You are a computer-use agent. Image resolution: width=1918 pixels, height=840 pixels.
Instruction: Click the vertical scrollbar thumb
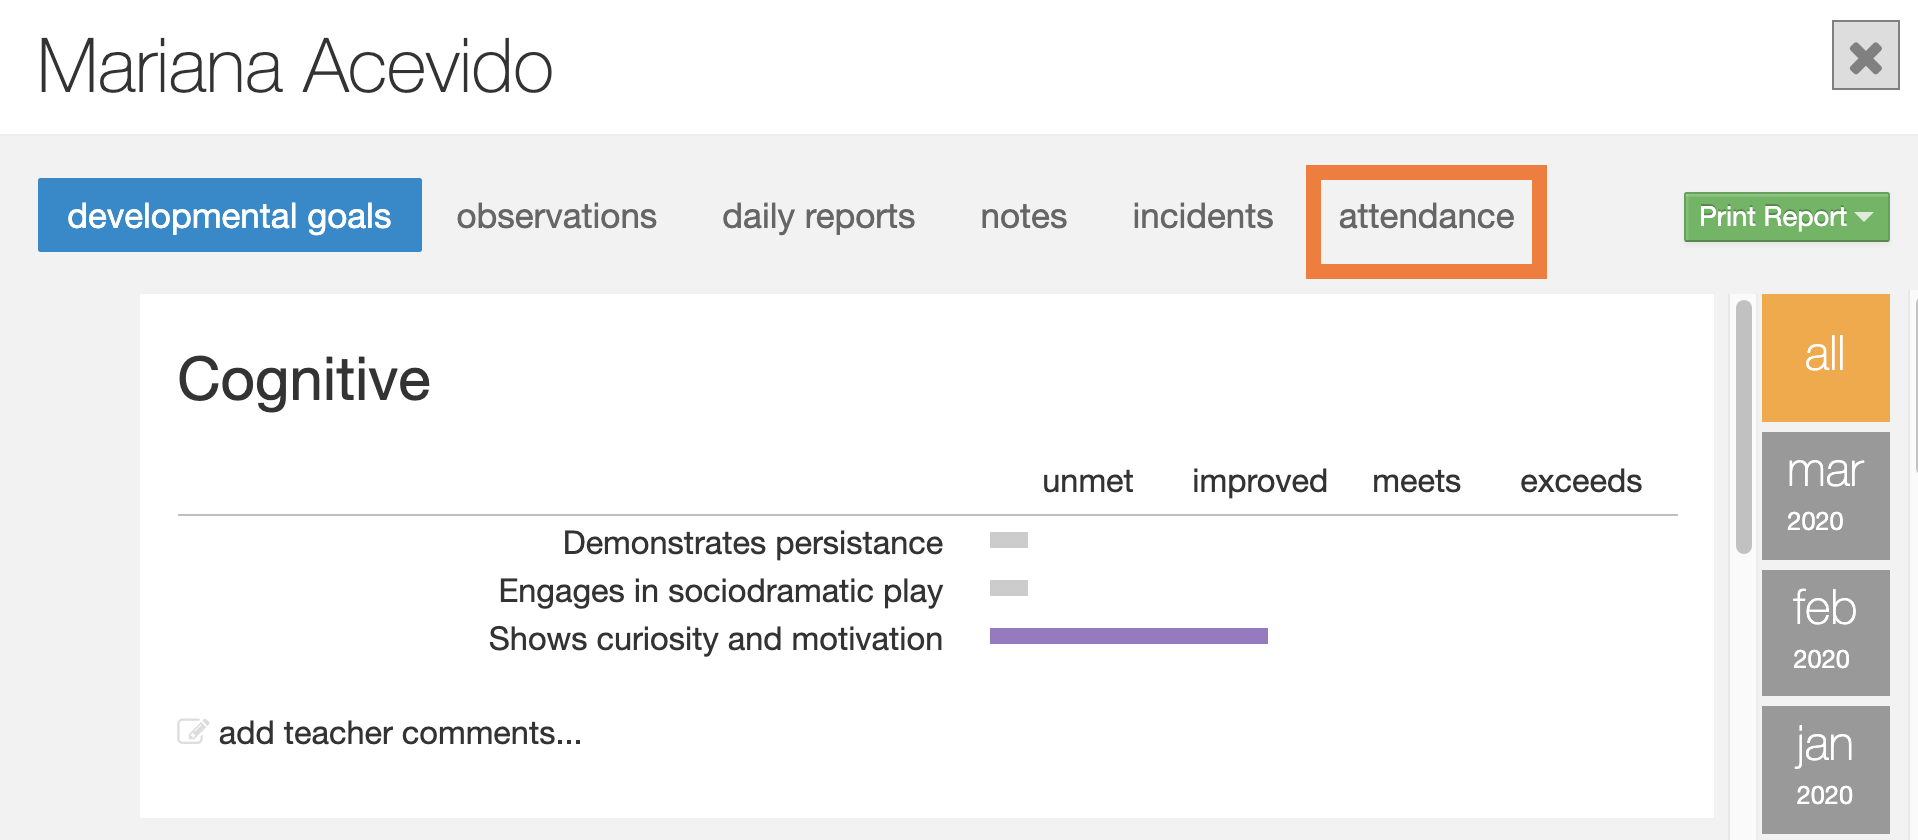click(1744, 427)
